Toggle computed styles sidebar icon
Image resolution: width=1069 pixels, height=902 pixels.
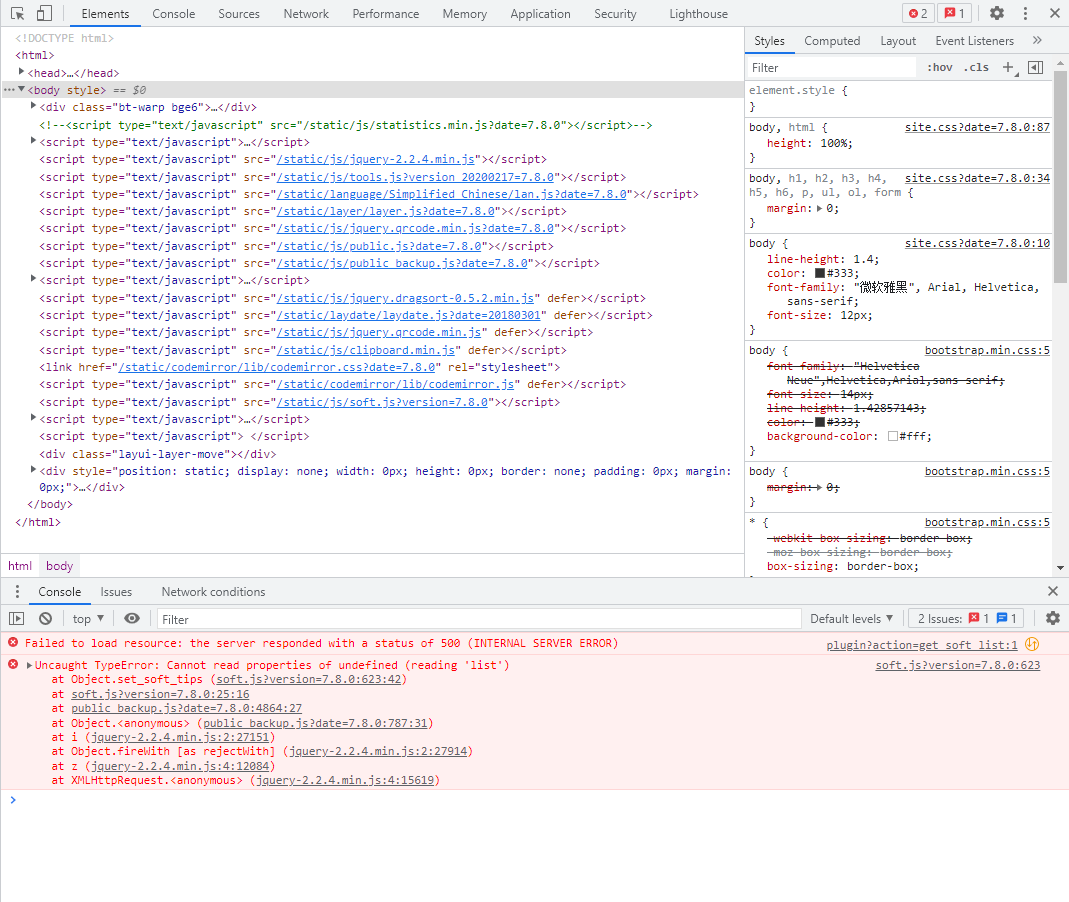[x=1036, y=67]
